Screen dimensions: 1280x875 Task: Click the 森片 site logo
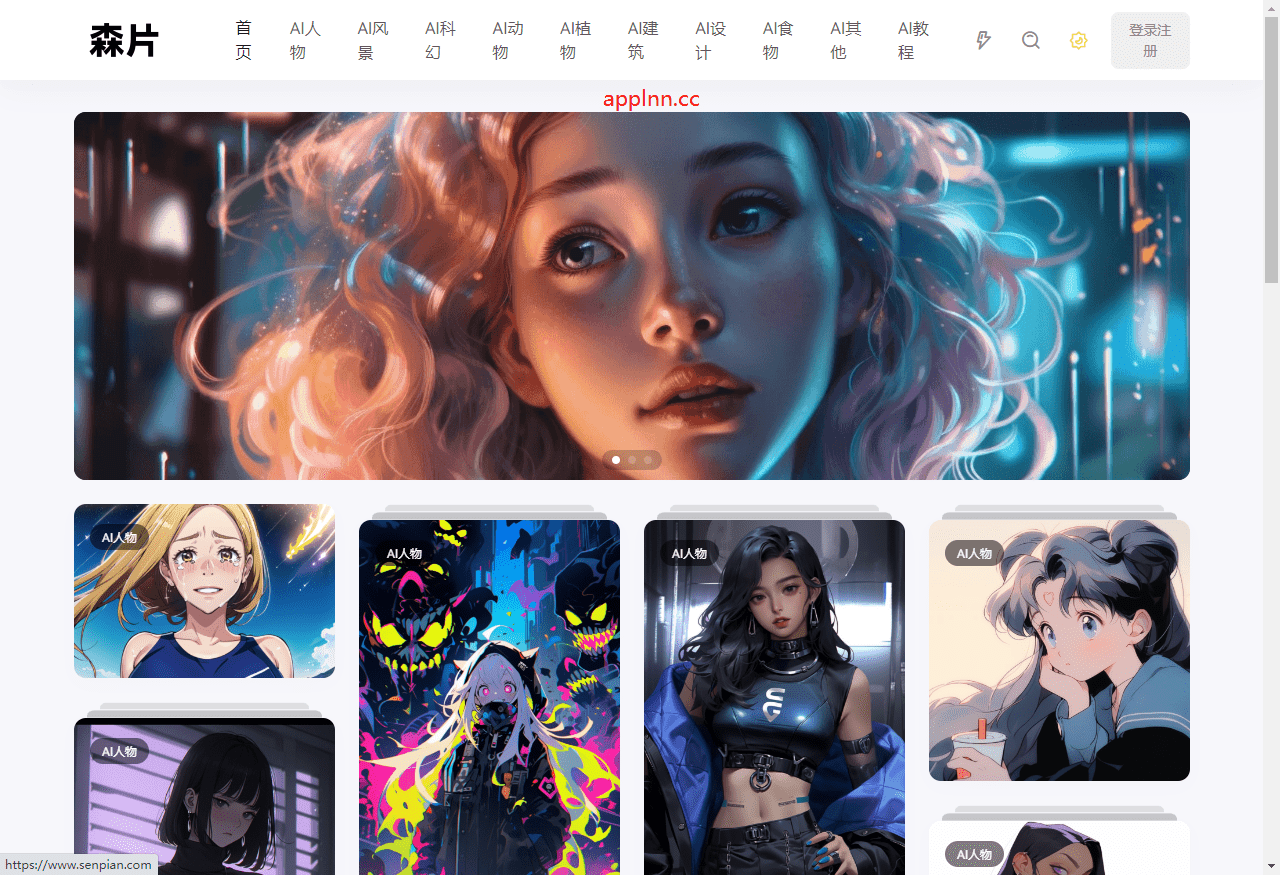pos(124,40)
